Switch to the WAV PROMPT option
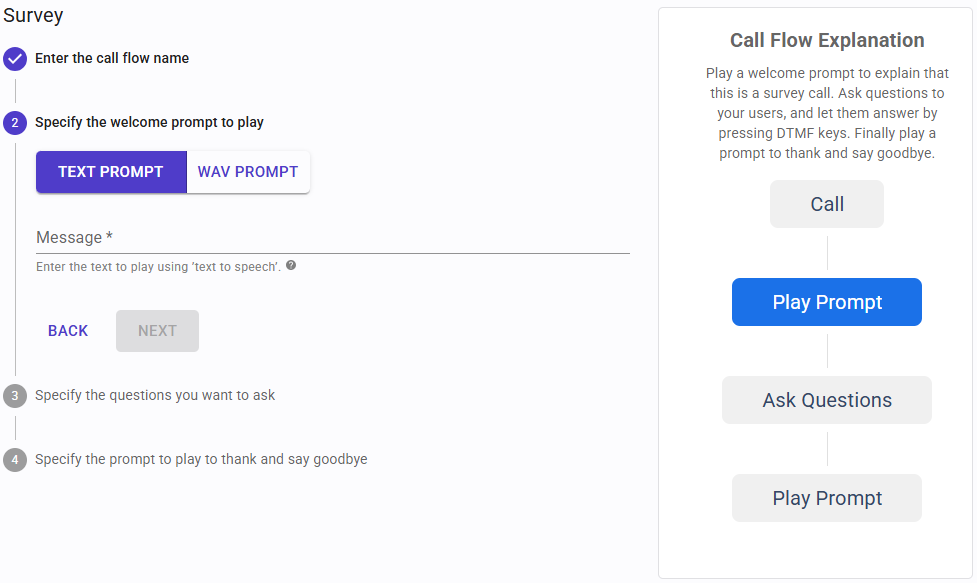Viewport: 977px width, 583px height. click(x=248, y=172)
